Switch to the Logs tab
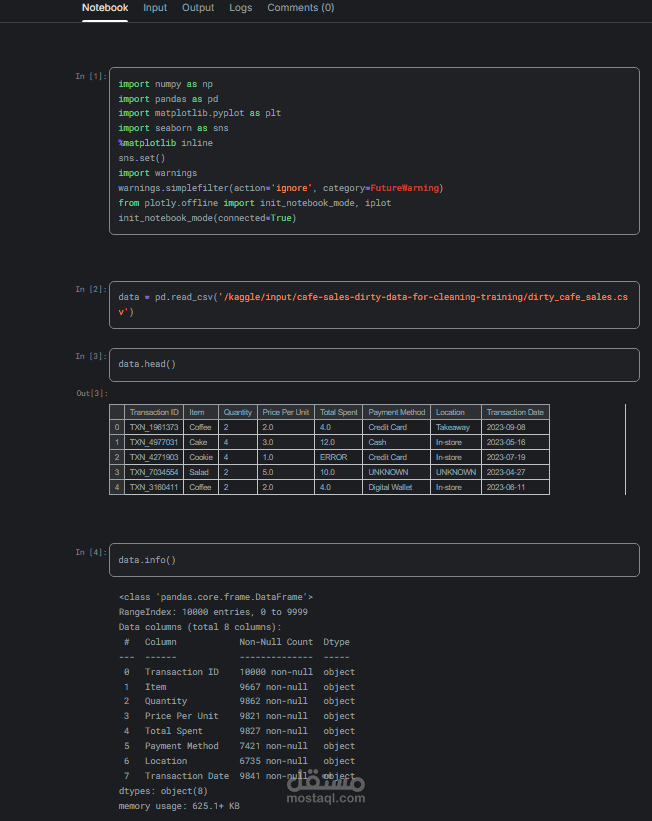The height and width of the screenshot is (821, 652). [240, 8]
